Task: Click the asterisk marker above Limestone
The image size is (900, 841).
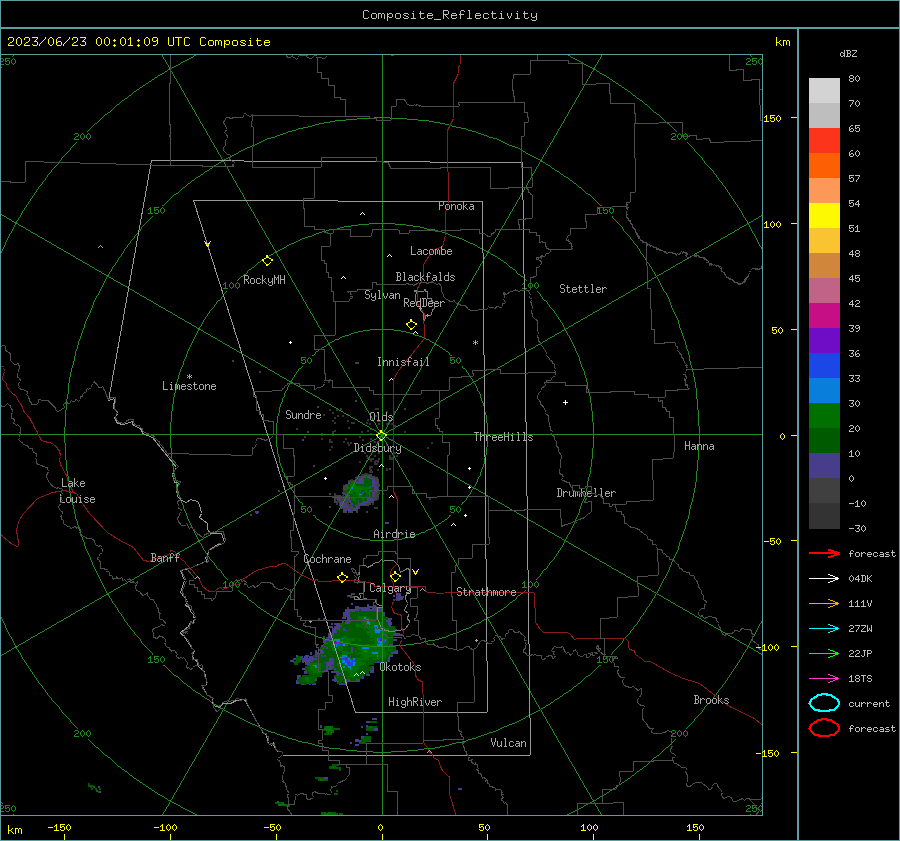Action: tap(189, 377)
